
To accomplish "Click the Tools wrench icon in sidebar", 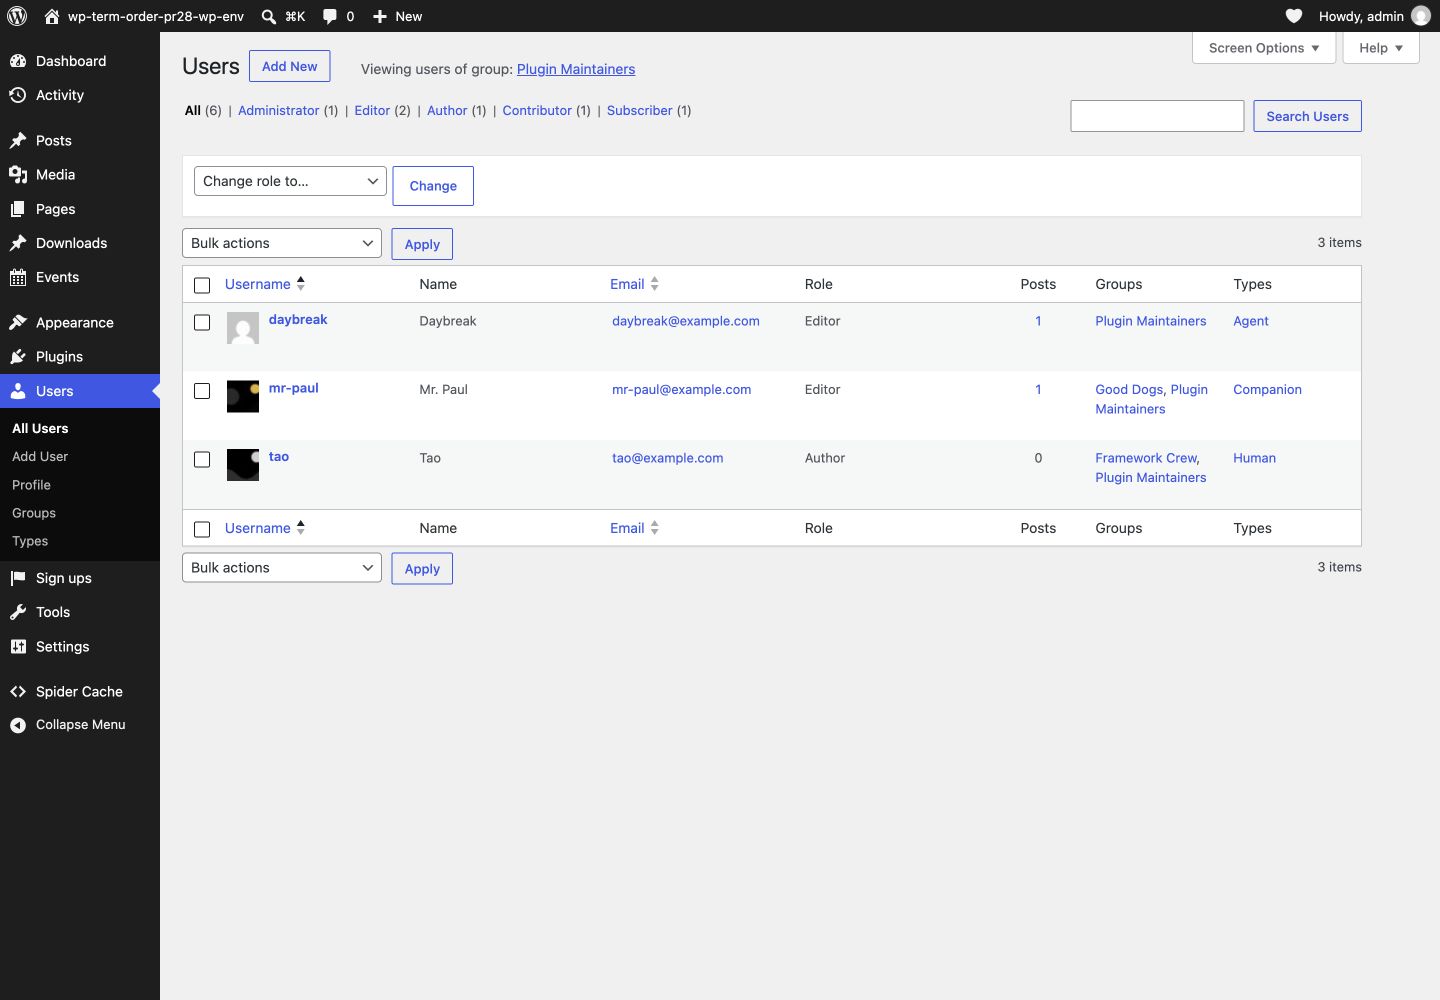I will tap(18, 612).
